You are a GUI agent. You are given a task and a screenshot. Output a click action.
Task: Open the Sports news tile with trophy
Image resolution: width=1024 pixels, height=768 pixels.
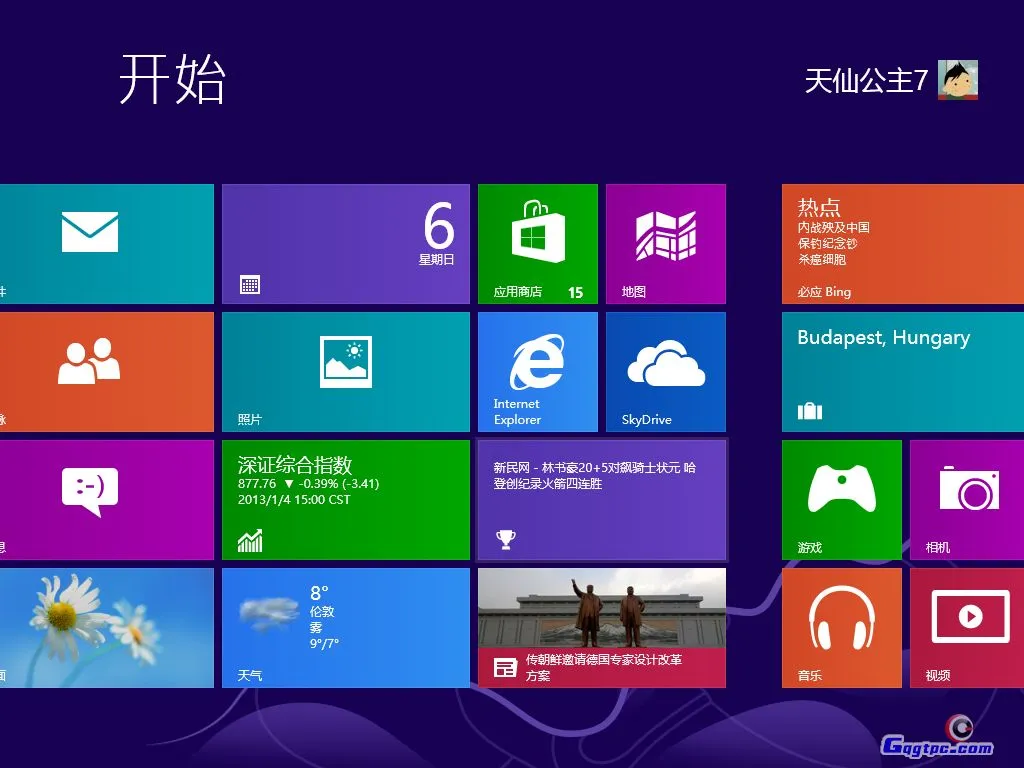(601, 499)
